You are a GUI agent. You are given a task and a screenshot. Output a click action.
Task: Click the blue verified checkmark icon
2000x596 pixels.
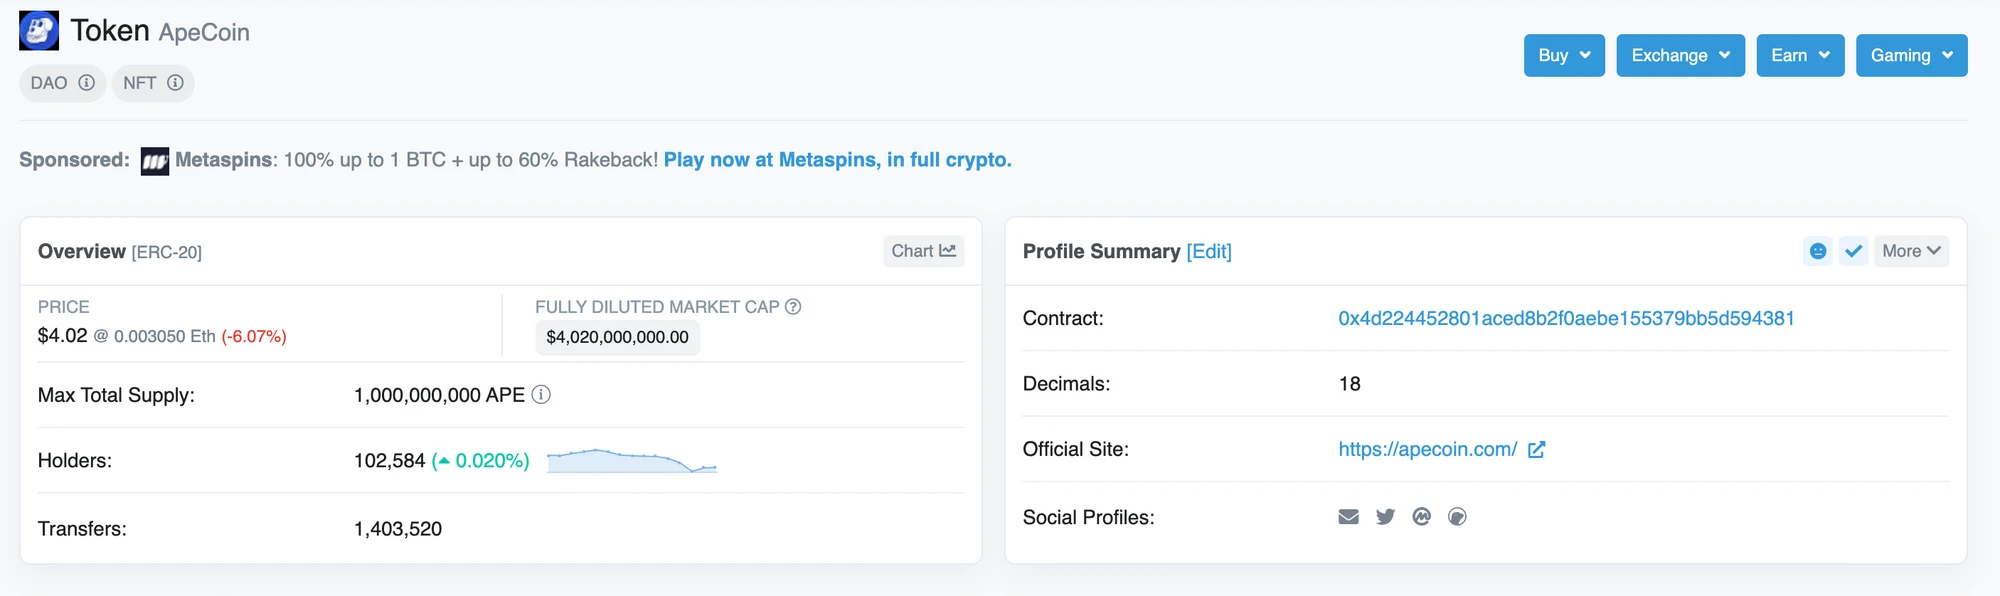click(x=1853, y=251)
